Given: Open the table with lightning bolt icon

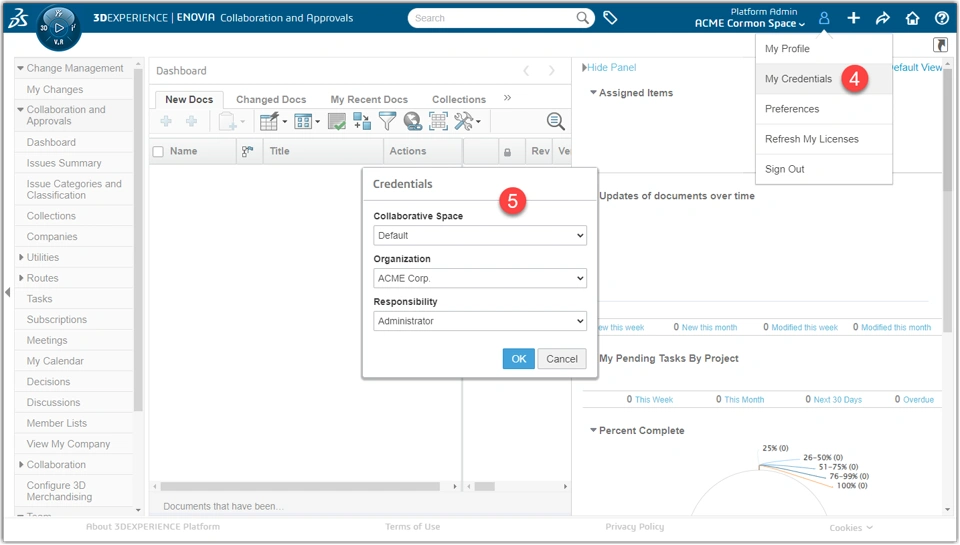Looking at the screenshot, I should (269, 121).
